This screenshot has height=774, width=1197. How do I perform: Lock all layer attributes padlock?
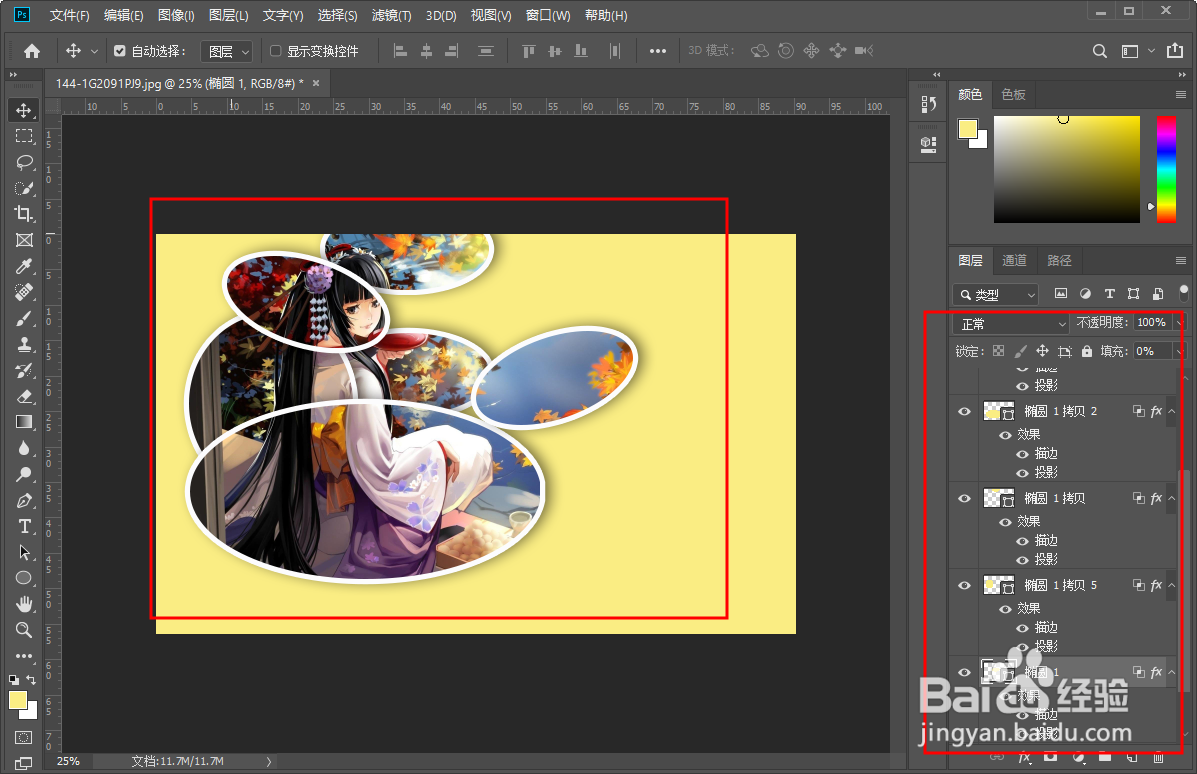coord(1086,351)
